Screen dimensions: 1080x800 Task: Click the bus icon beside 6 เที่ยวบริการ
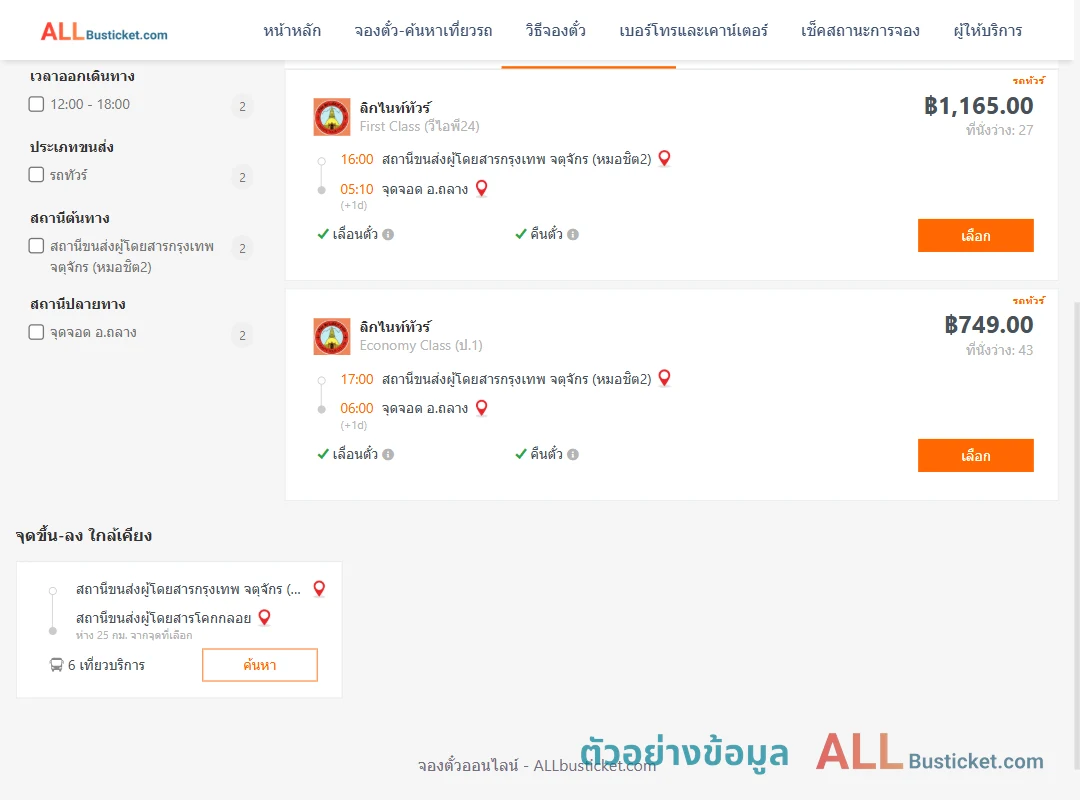56,665
